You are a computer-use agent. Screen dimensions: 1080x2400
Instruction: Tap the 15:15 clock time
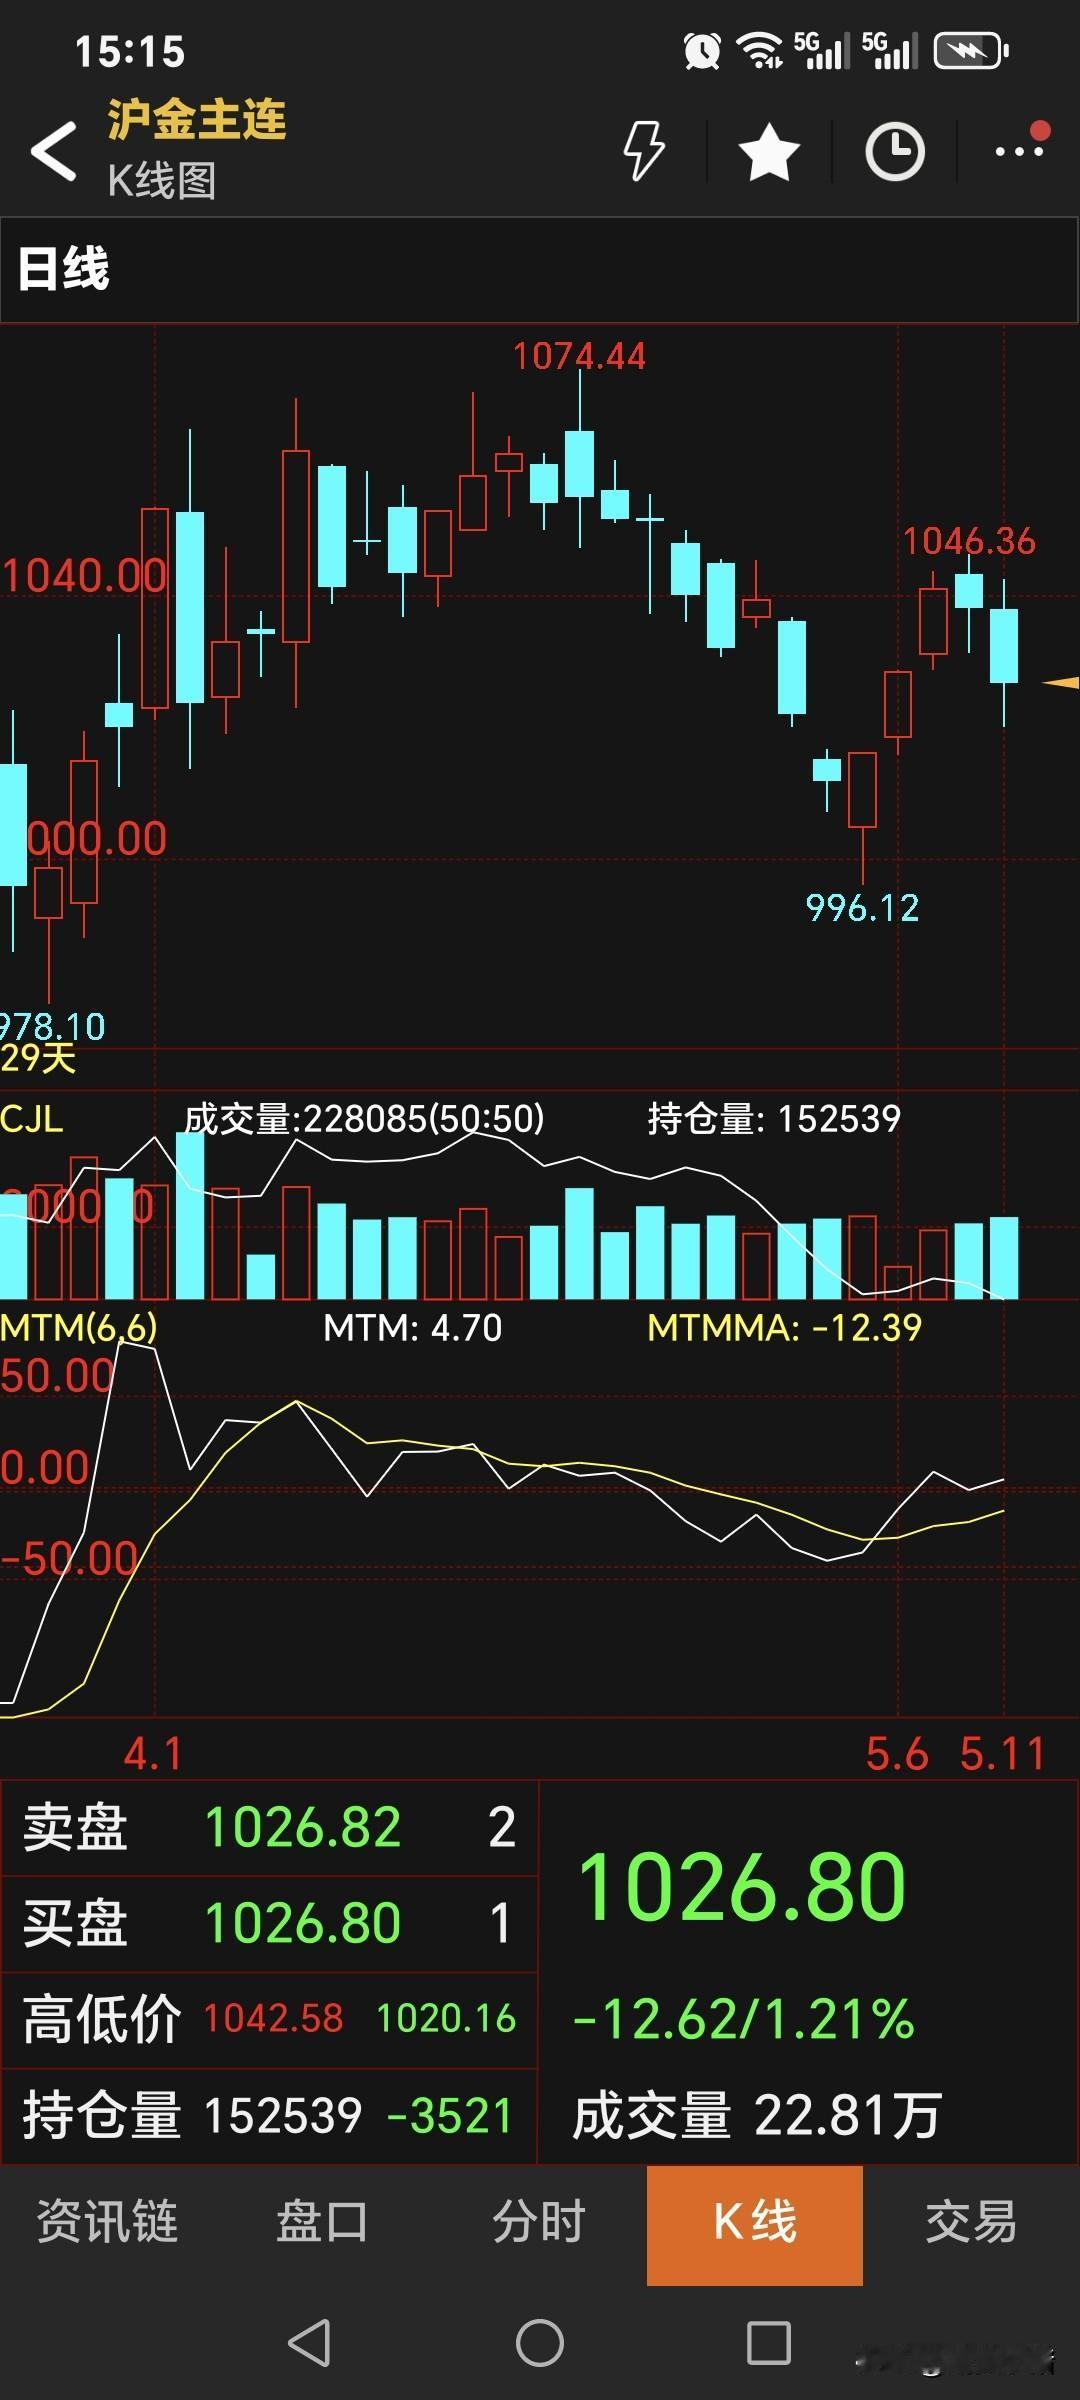click(131, 52)
